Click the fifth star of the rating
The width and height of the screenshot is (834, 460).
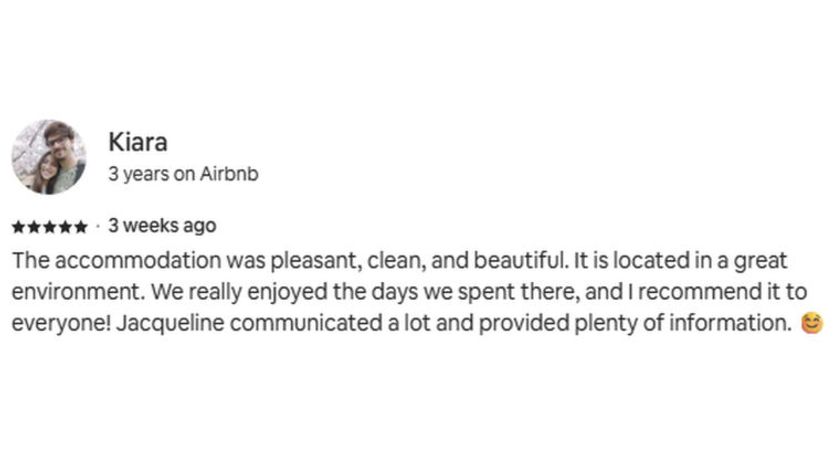(x=80, y=227)
